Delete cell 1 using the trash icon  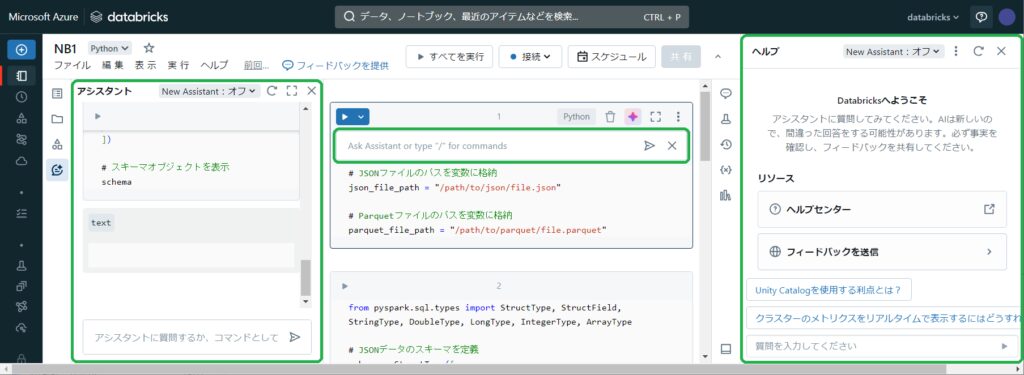coord(610,117)
